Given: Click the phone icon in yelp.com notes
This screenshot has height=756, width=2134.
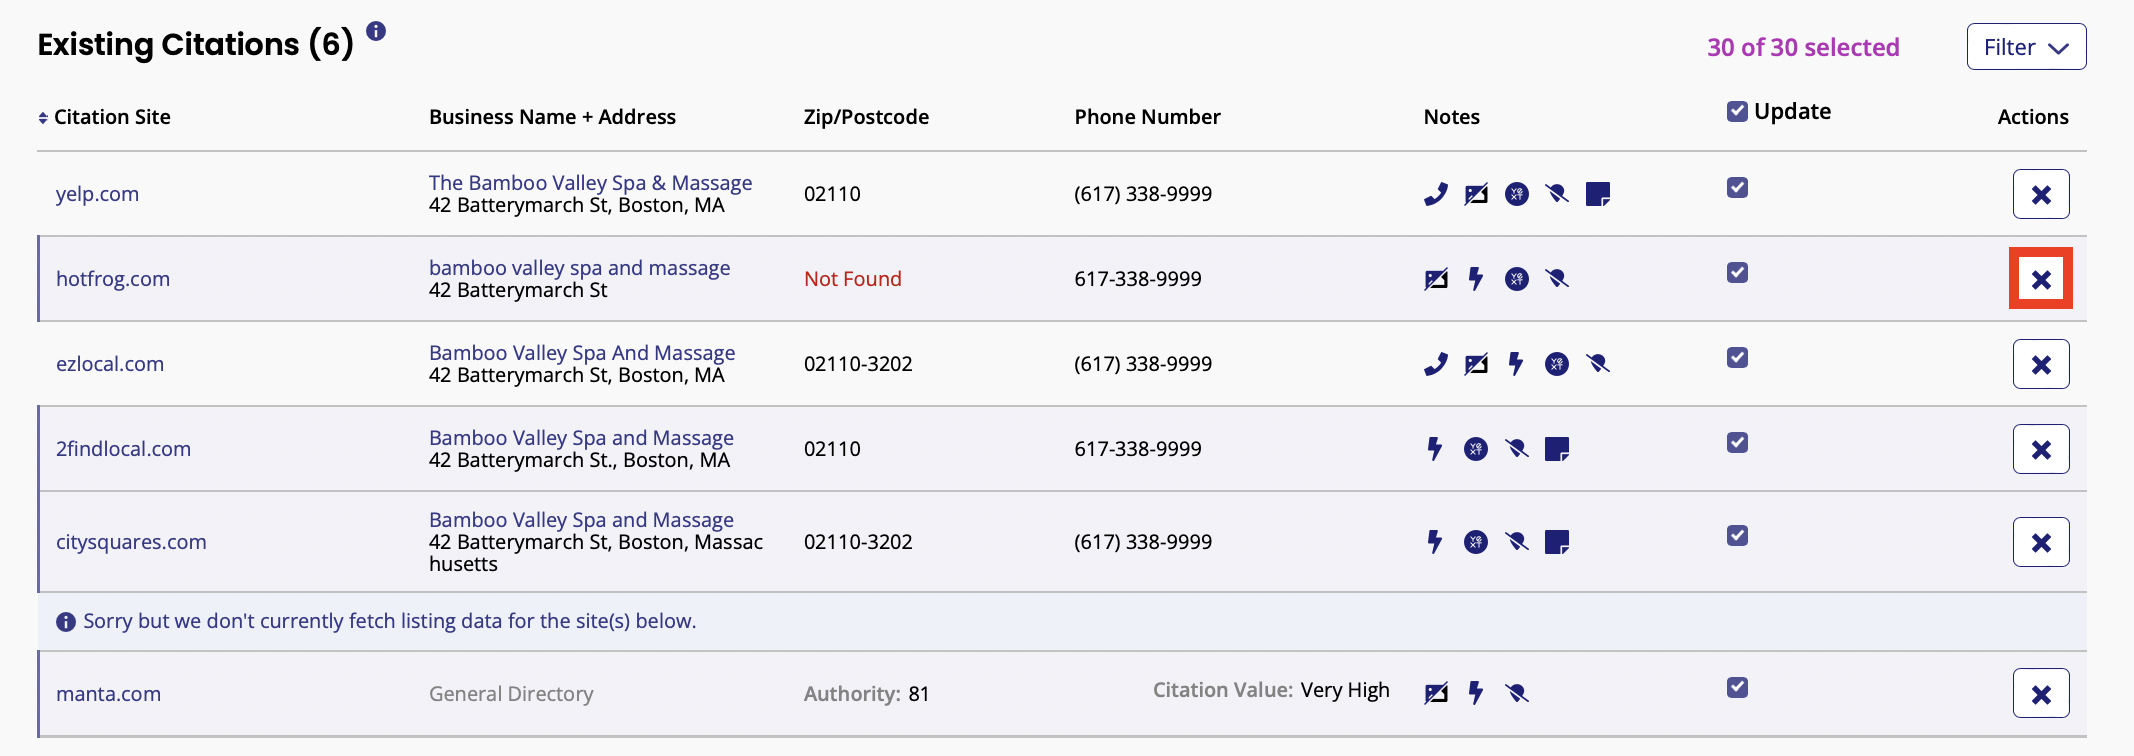Looking at the screenshot, I should click(1436, 194).
